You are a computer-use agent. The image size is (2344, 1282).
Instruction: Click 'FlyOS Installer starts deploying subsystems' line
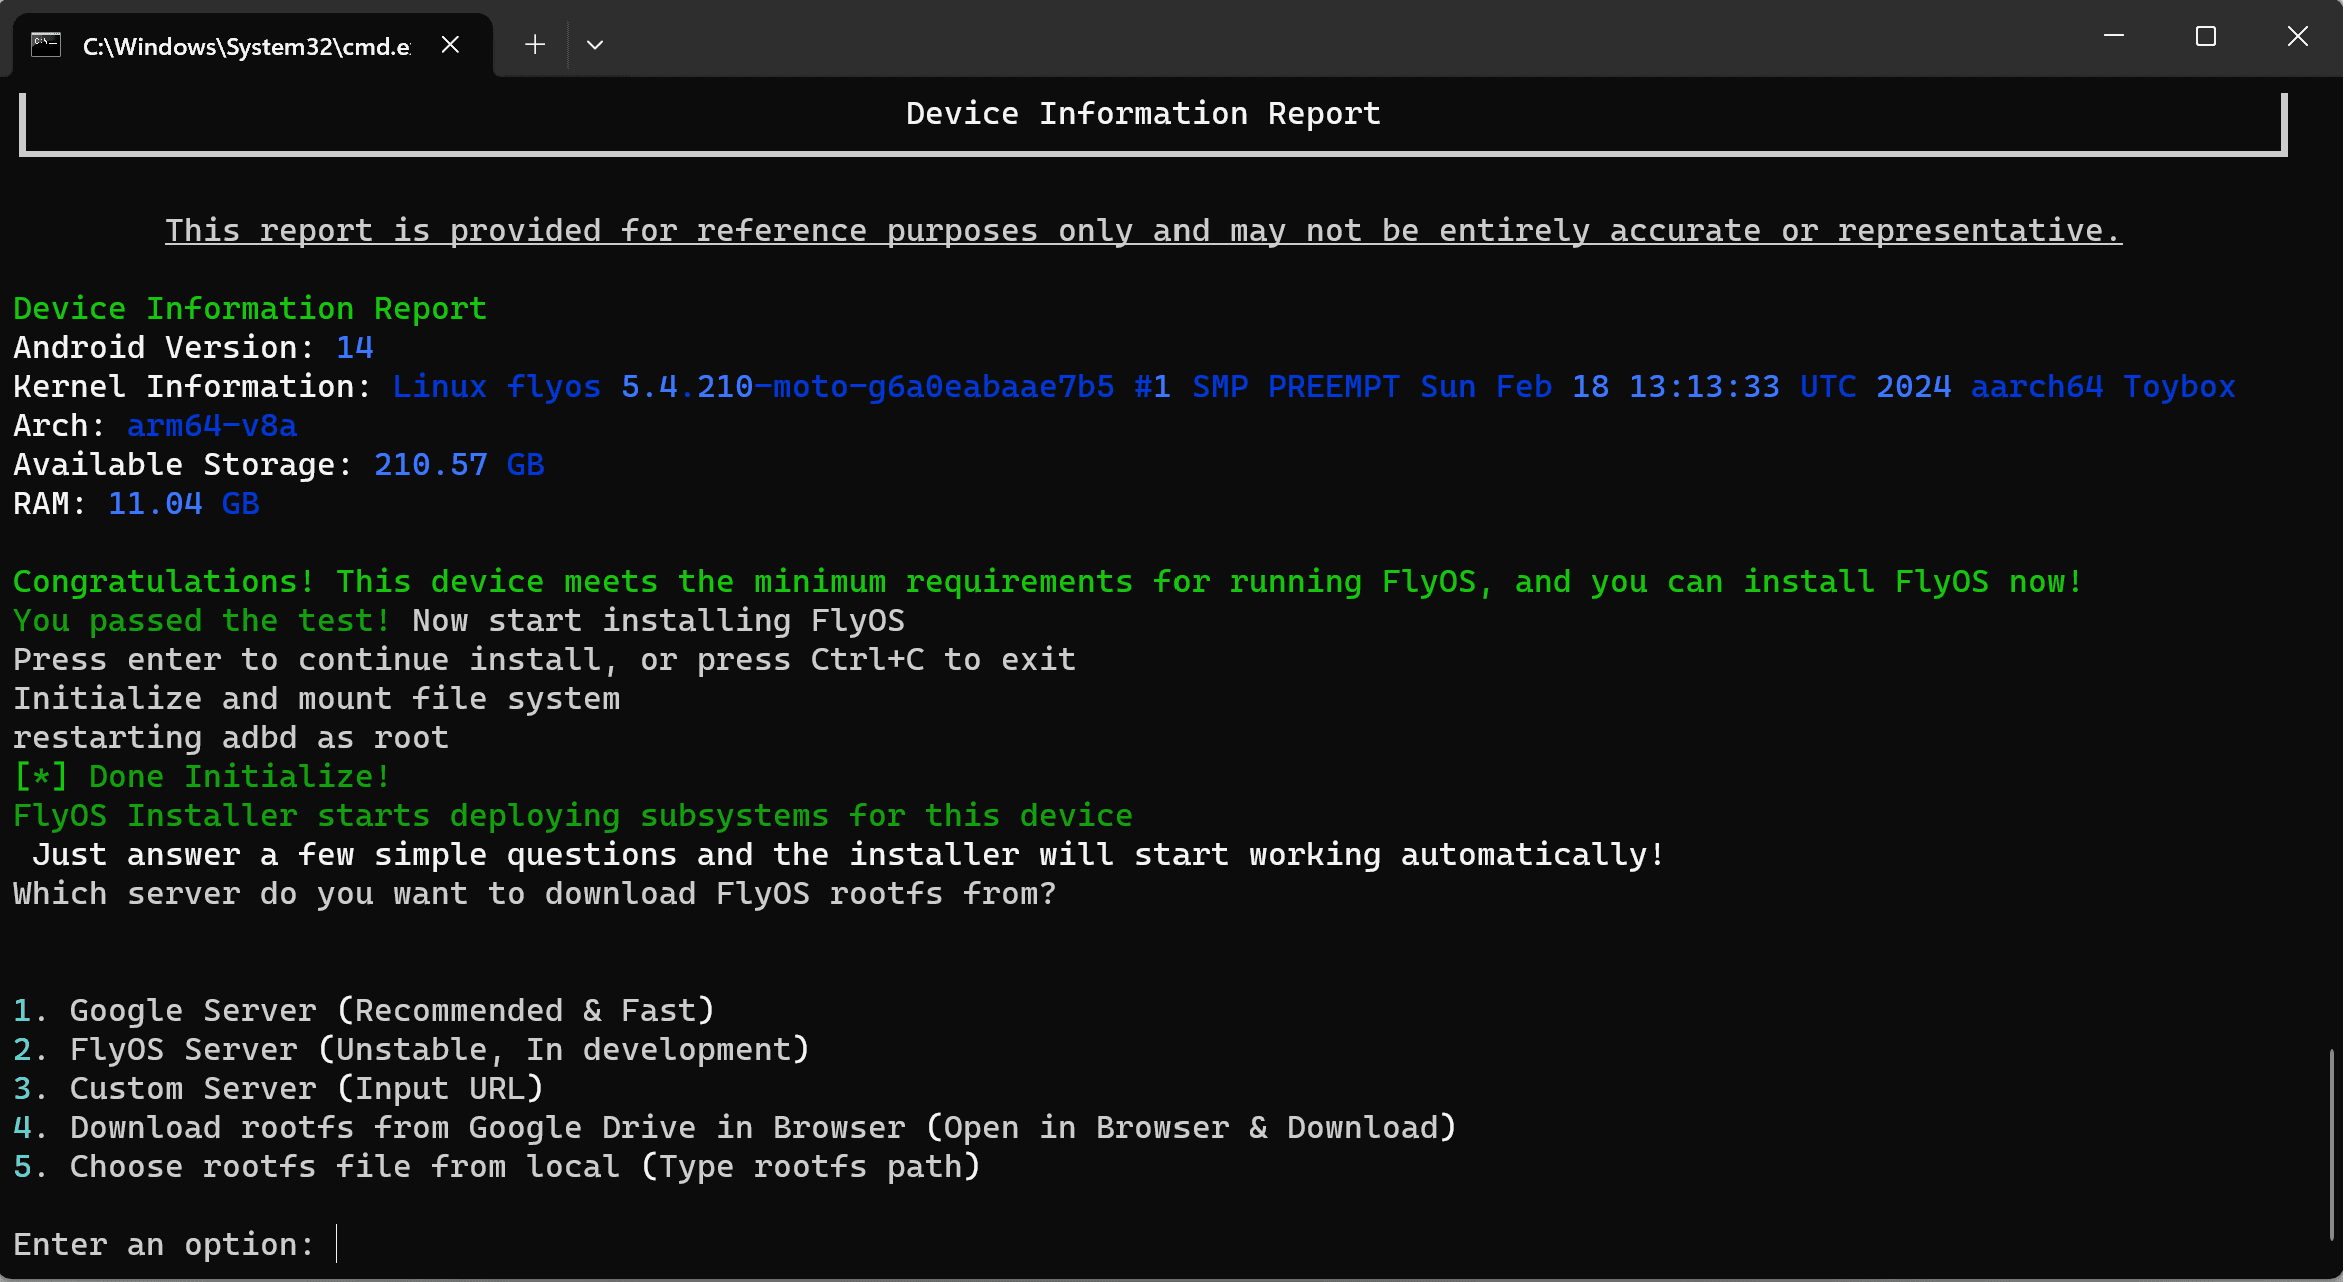pos(573,816)
